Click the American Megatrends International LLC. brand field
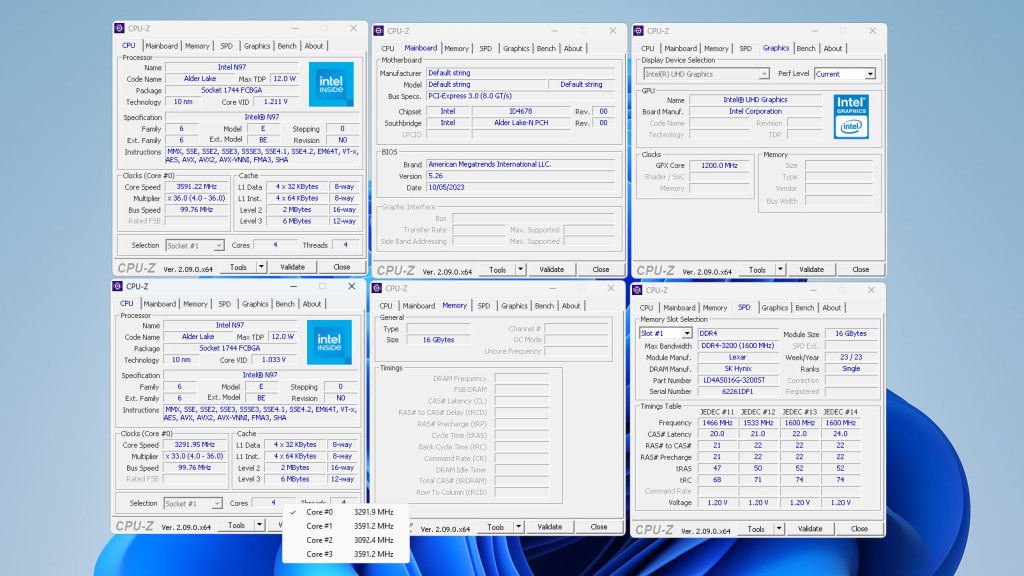This screenshot has height=576, width=1024. tap(520, 165)
